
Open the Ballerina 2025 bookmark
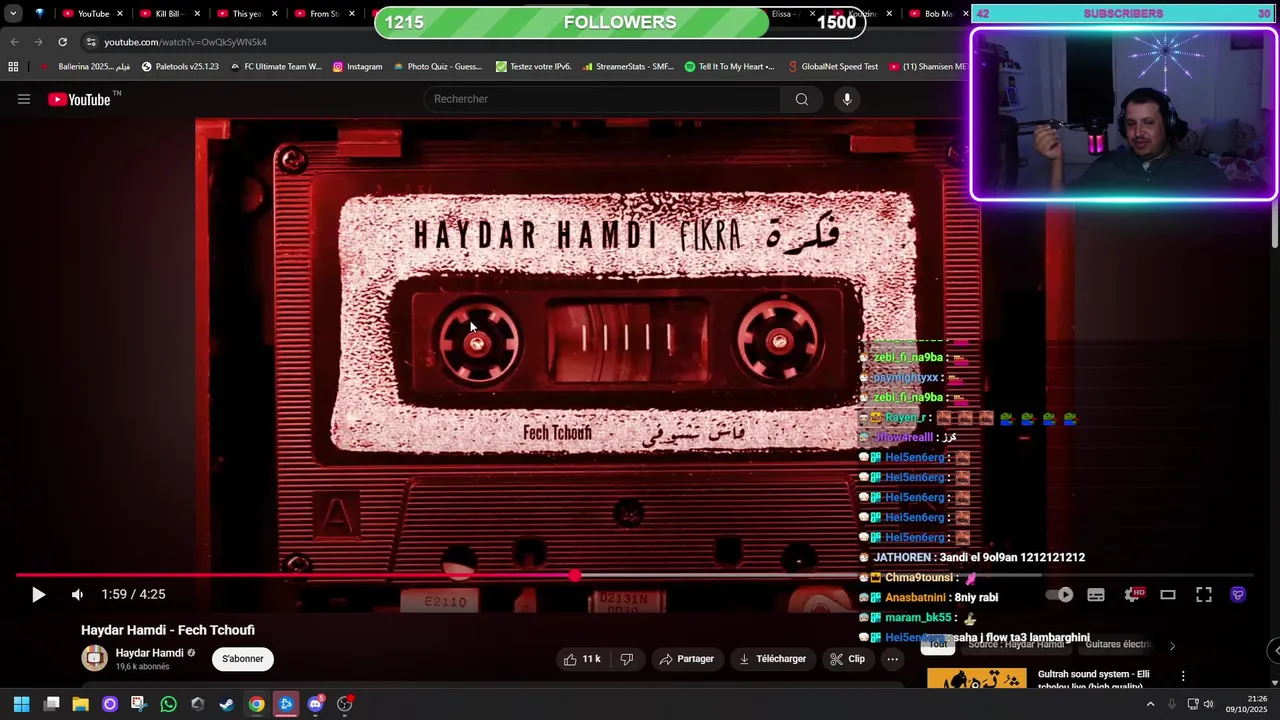(85, 67)
